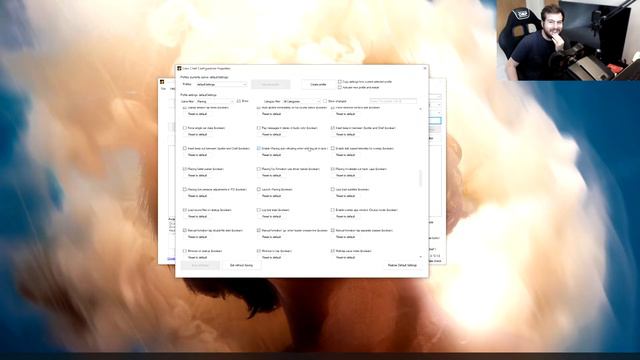
Task: Toggle Load sound files on startup checkbox
Action: [185, 210]
